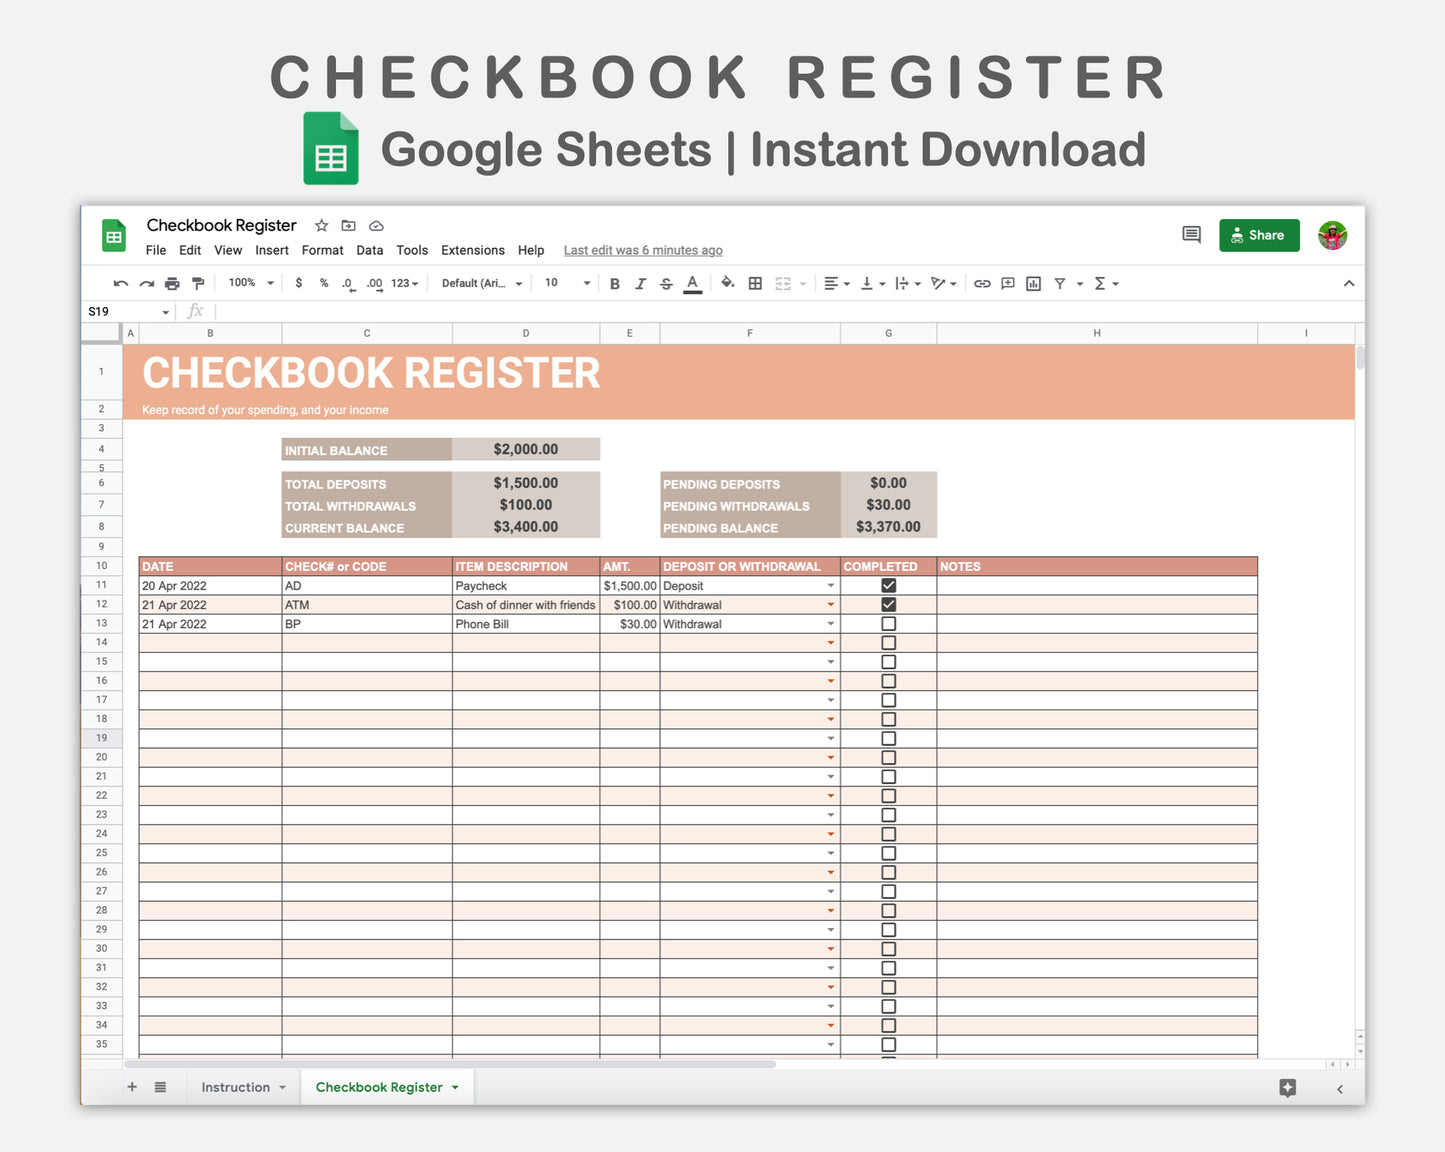Create a filter with the funnel icon

click(1059, 284)
